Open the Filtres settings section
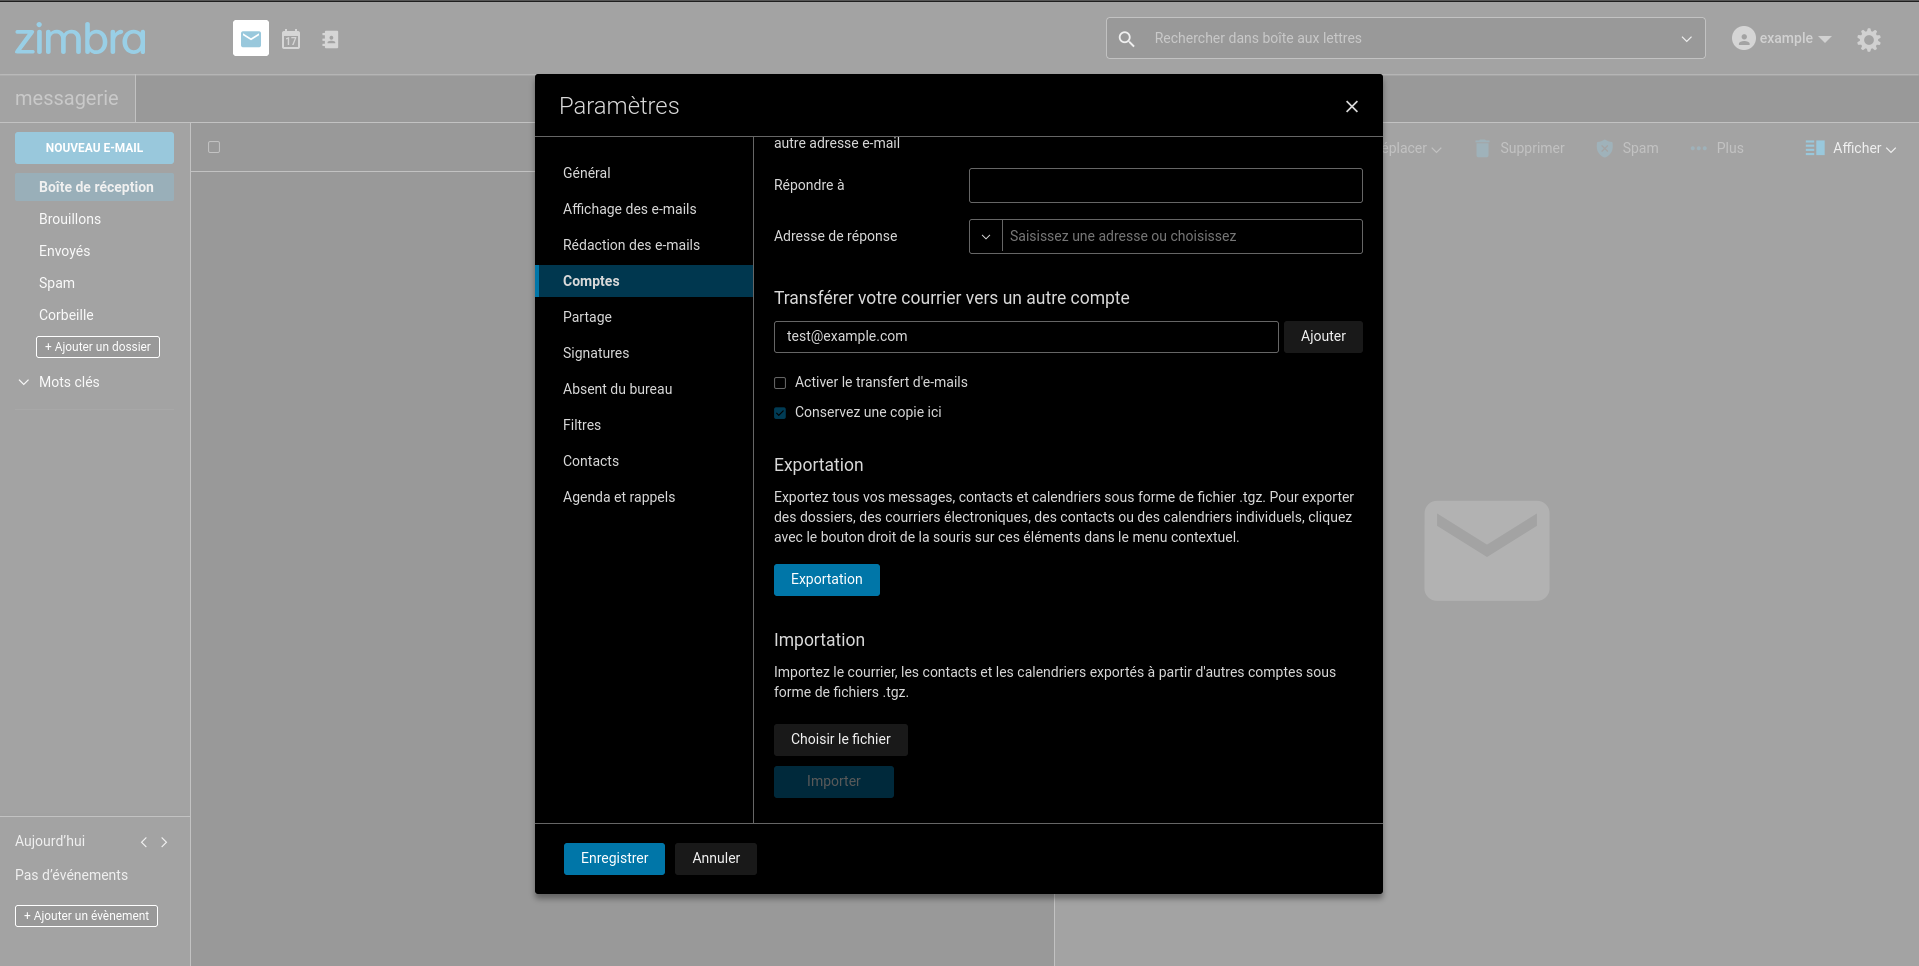This screenshot has height=966, width=1919. tap(582, 425)
